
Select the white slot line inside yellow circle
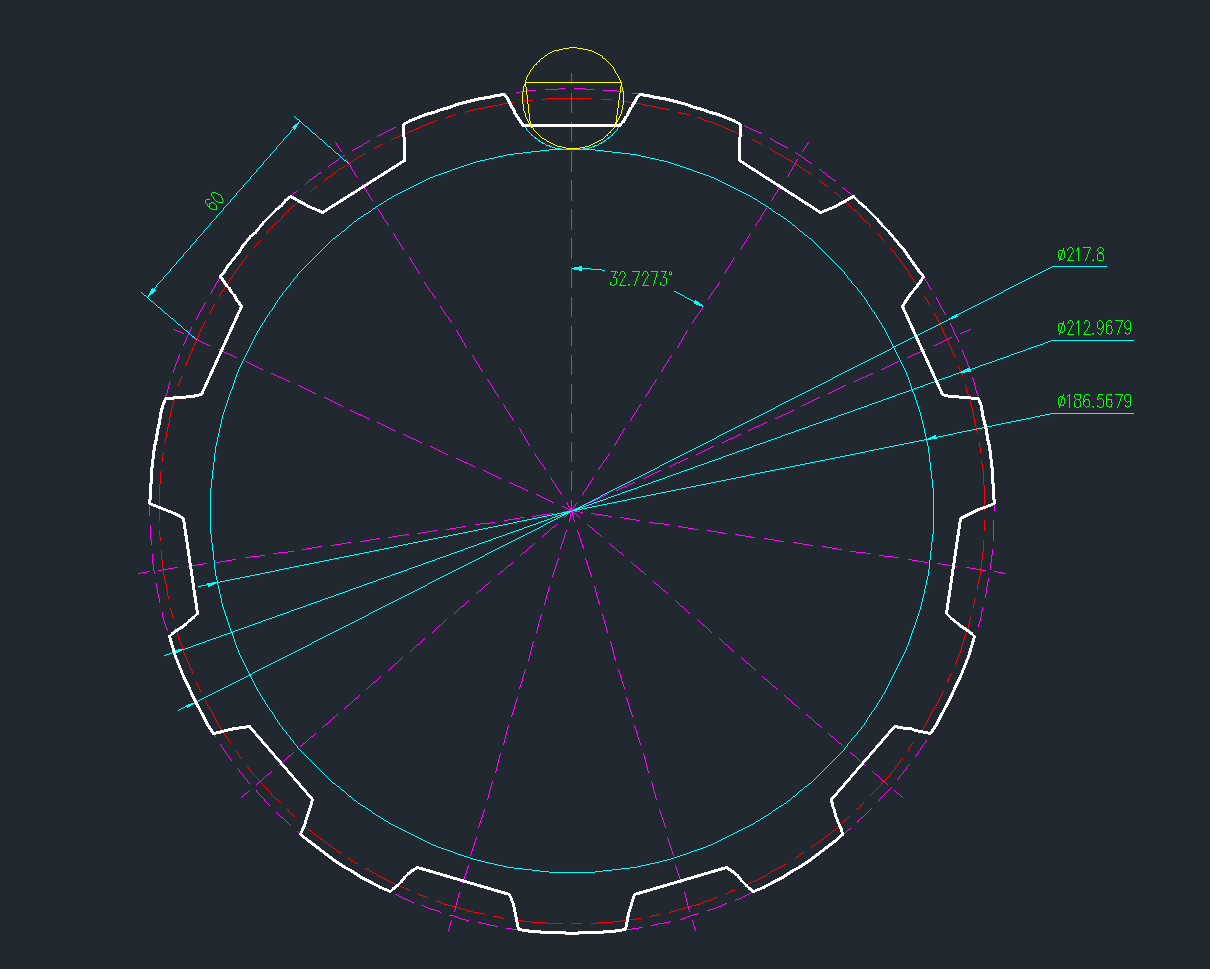tap(572, 125)
